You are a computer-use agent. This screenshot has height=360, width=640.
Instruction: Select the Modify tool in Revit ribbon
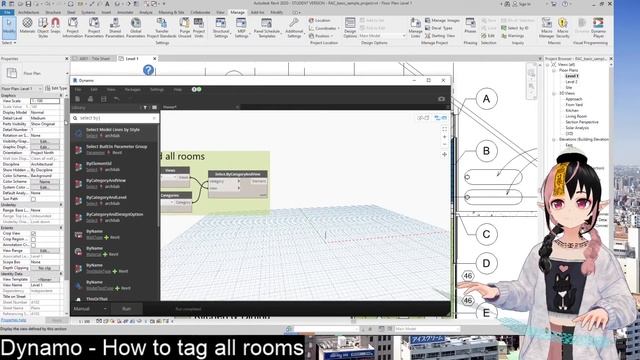pos(9,28)
